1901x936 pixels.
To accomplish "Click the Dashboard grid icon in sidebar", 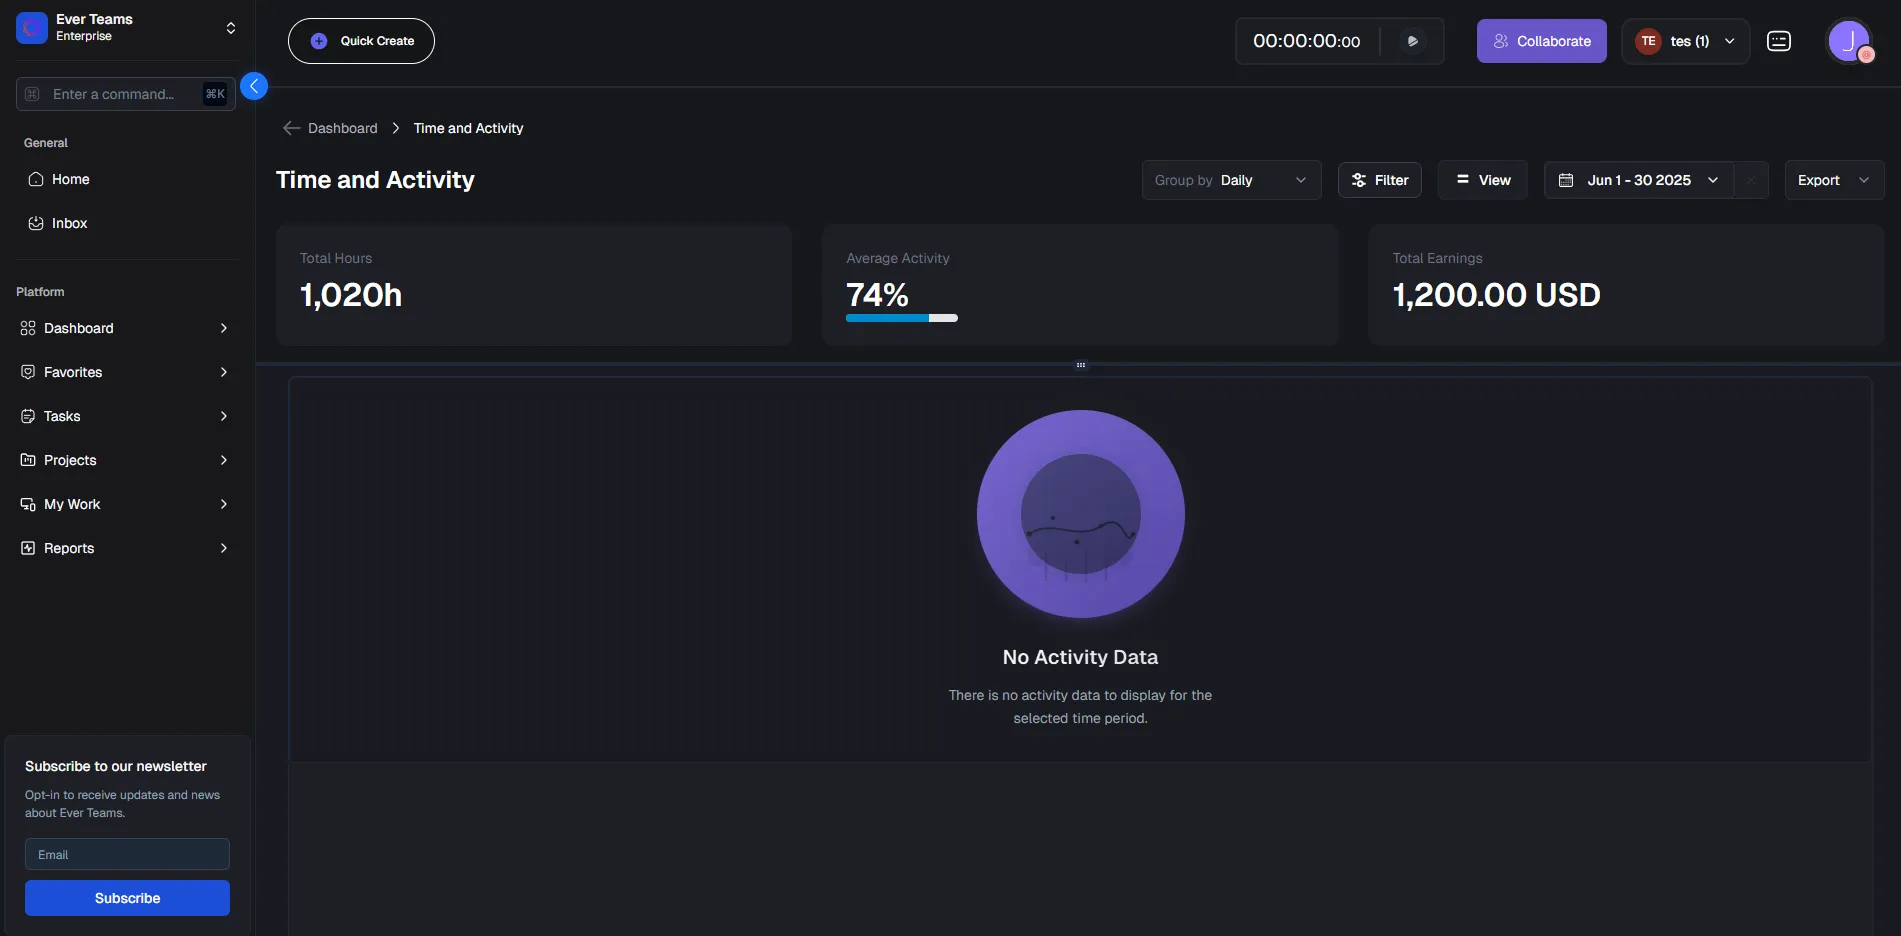I will (28, 328).
